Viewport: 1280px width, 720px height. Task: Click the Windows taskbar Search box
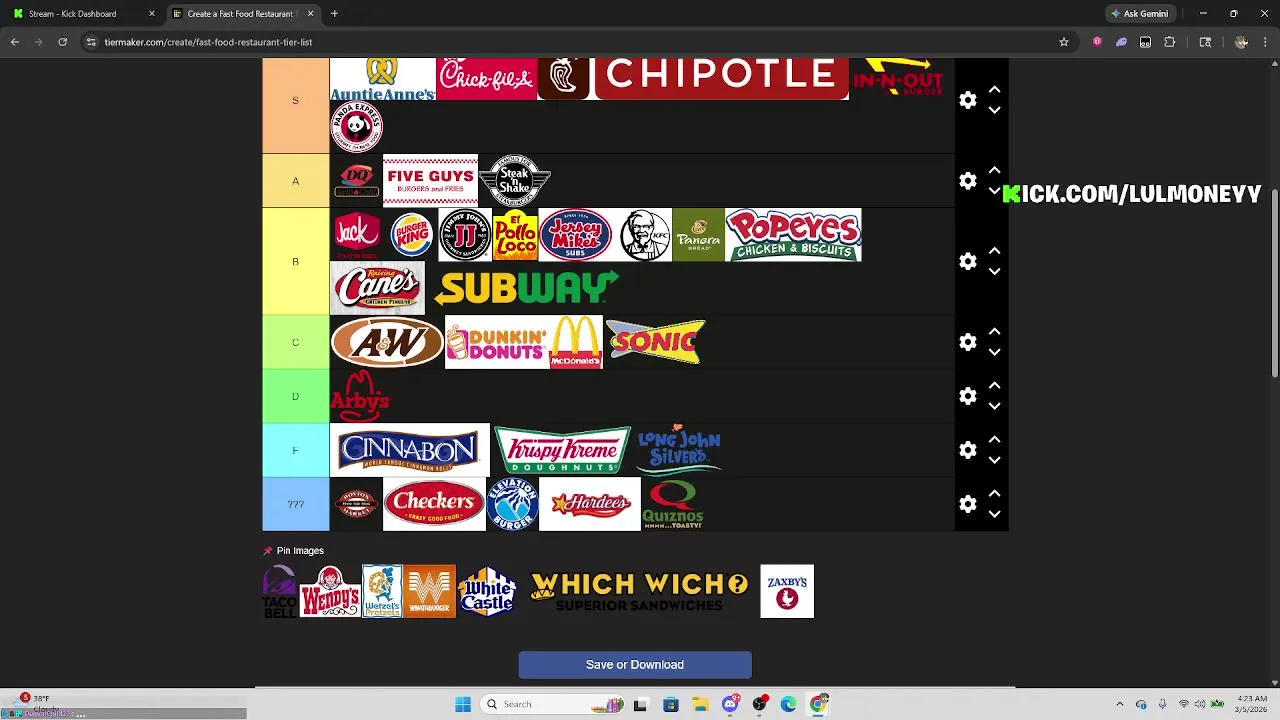550,704
